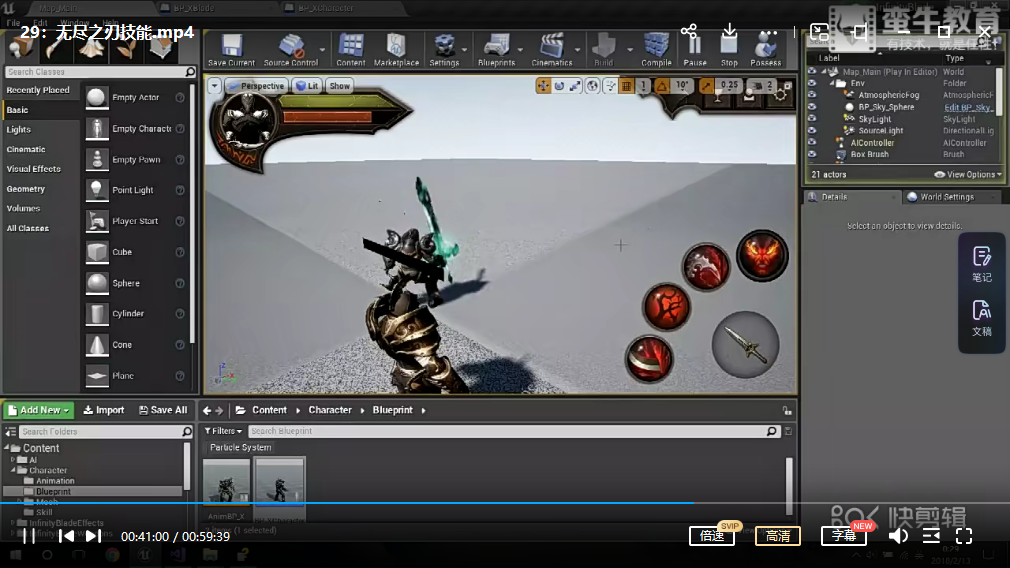
Task: Open the Blueprints toolbar icon
Action: click(x=496, y=50)
